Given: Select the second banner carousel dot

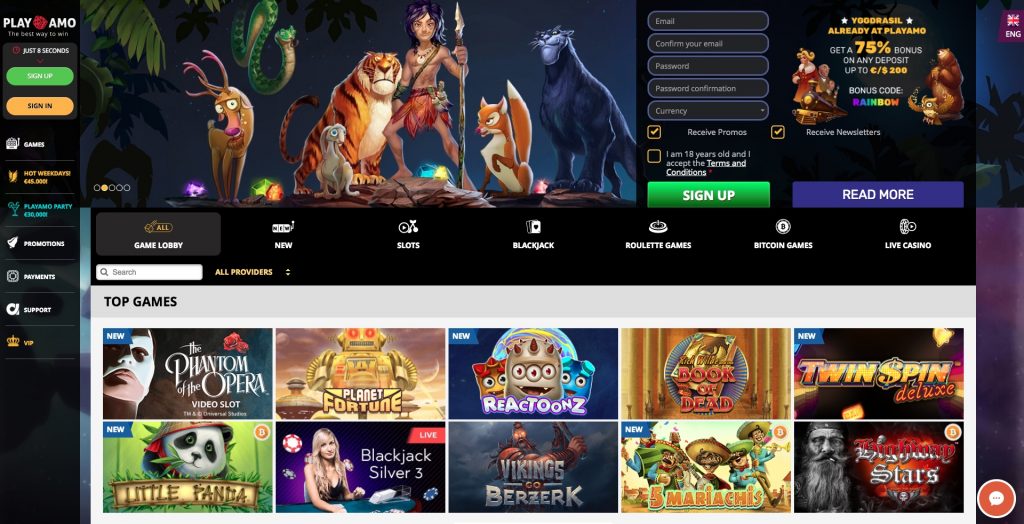Looking at the screenshot, I should tap(104, 188).
